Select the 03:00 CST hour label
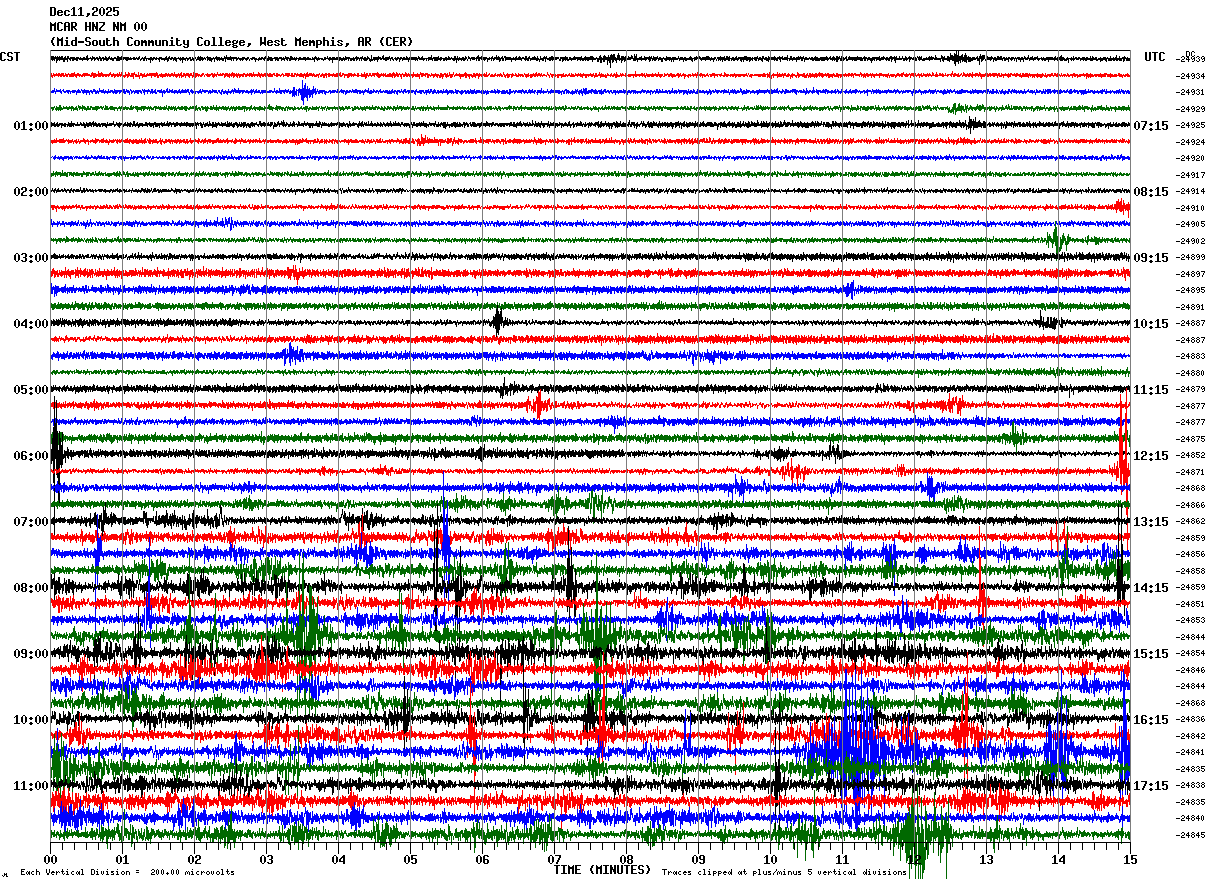The image size is (1210, 886). coord(31,258)
